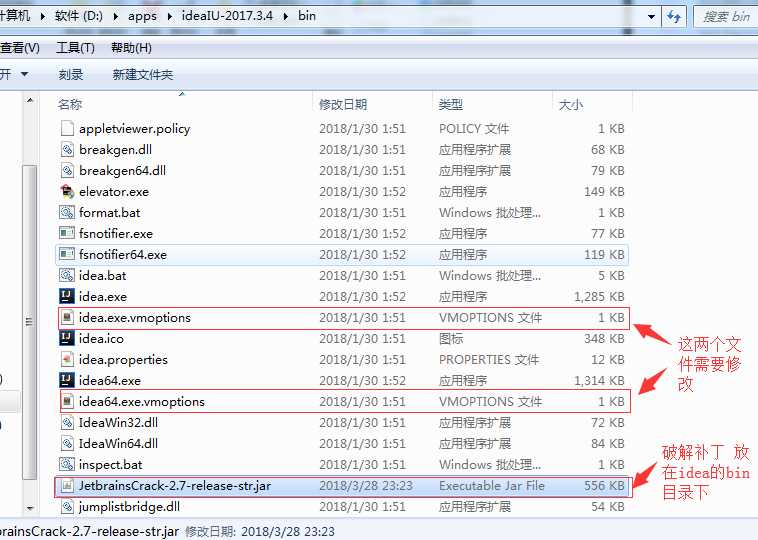Select the fsnotifier.exe icon

[67, 234]
